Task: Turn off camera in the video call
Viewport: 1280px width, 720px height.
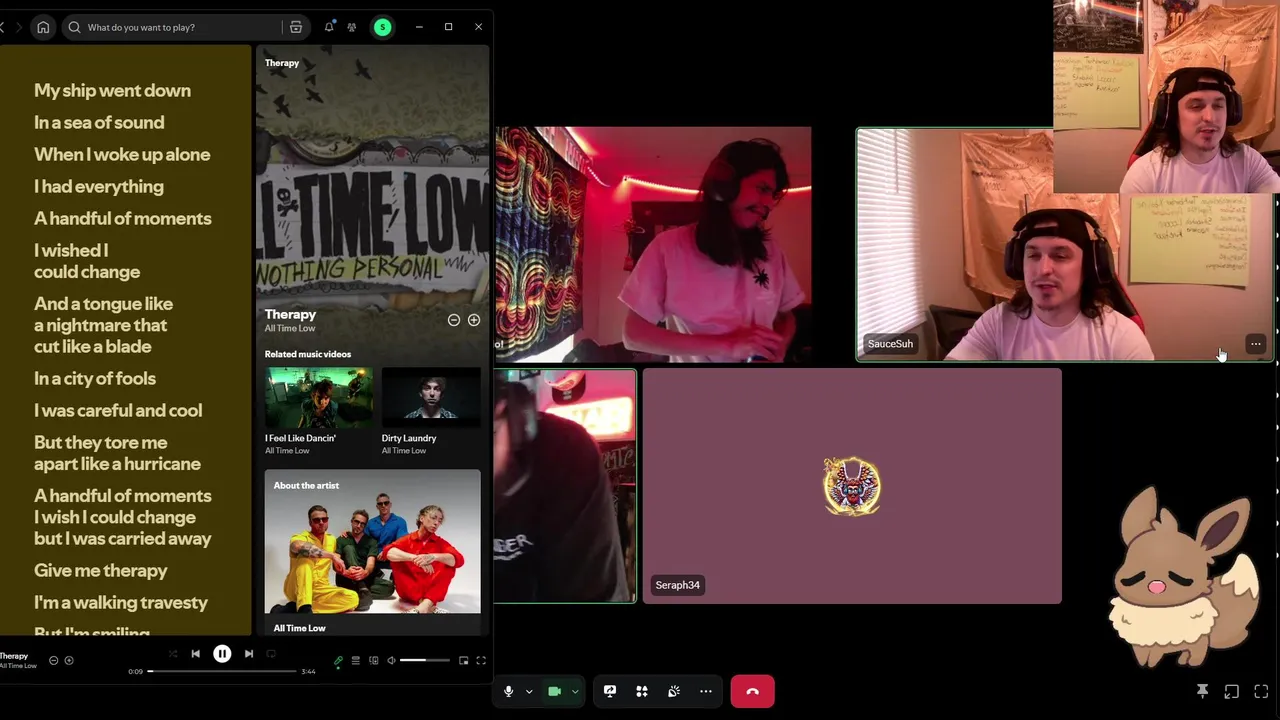Action: pos(554,691)
